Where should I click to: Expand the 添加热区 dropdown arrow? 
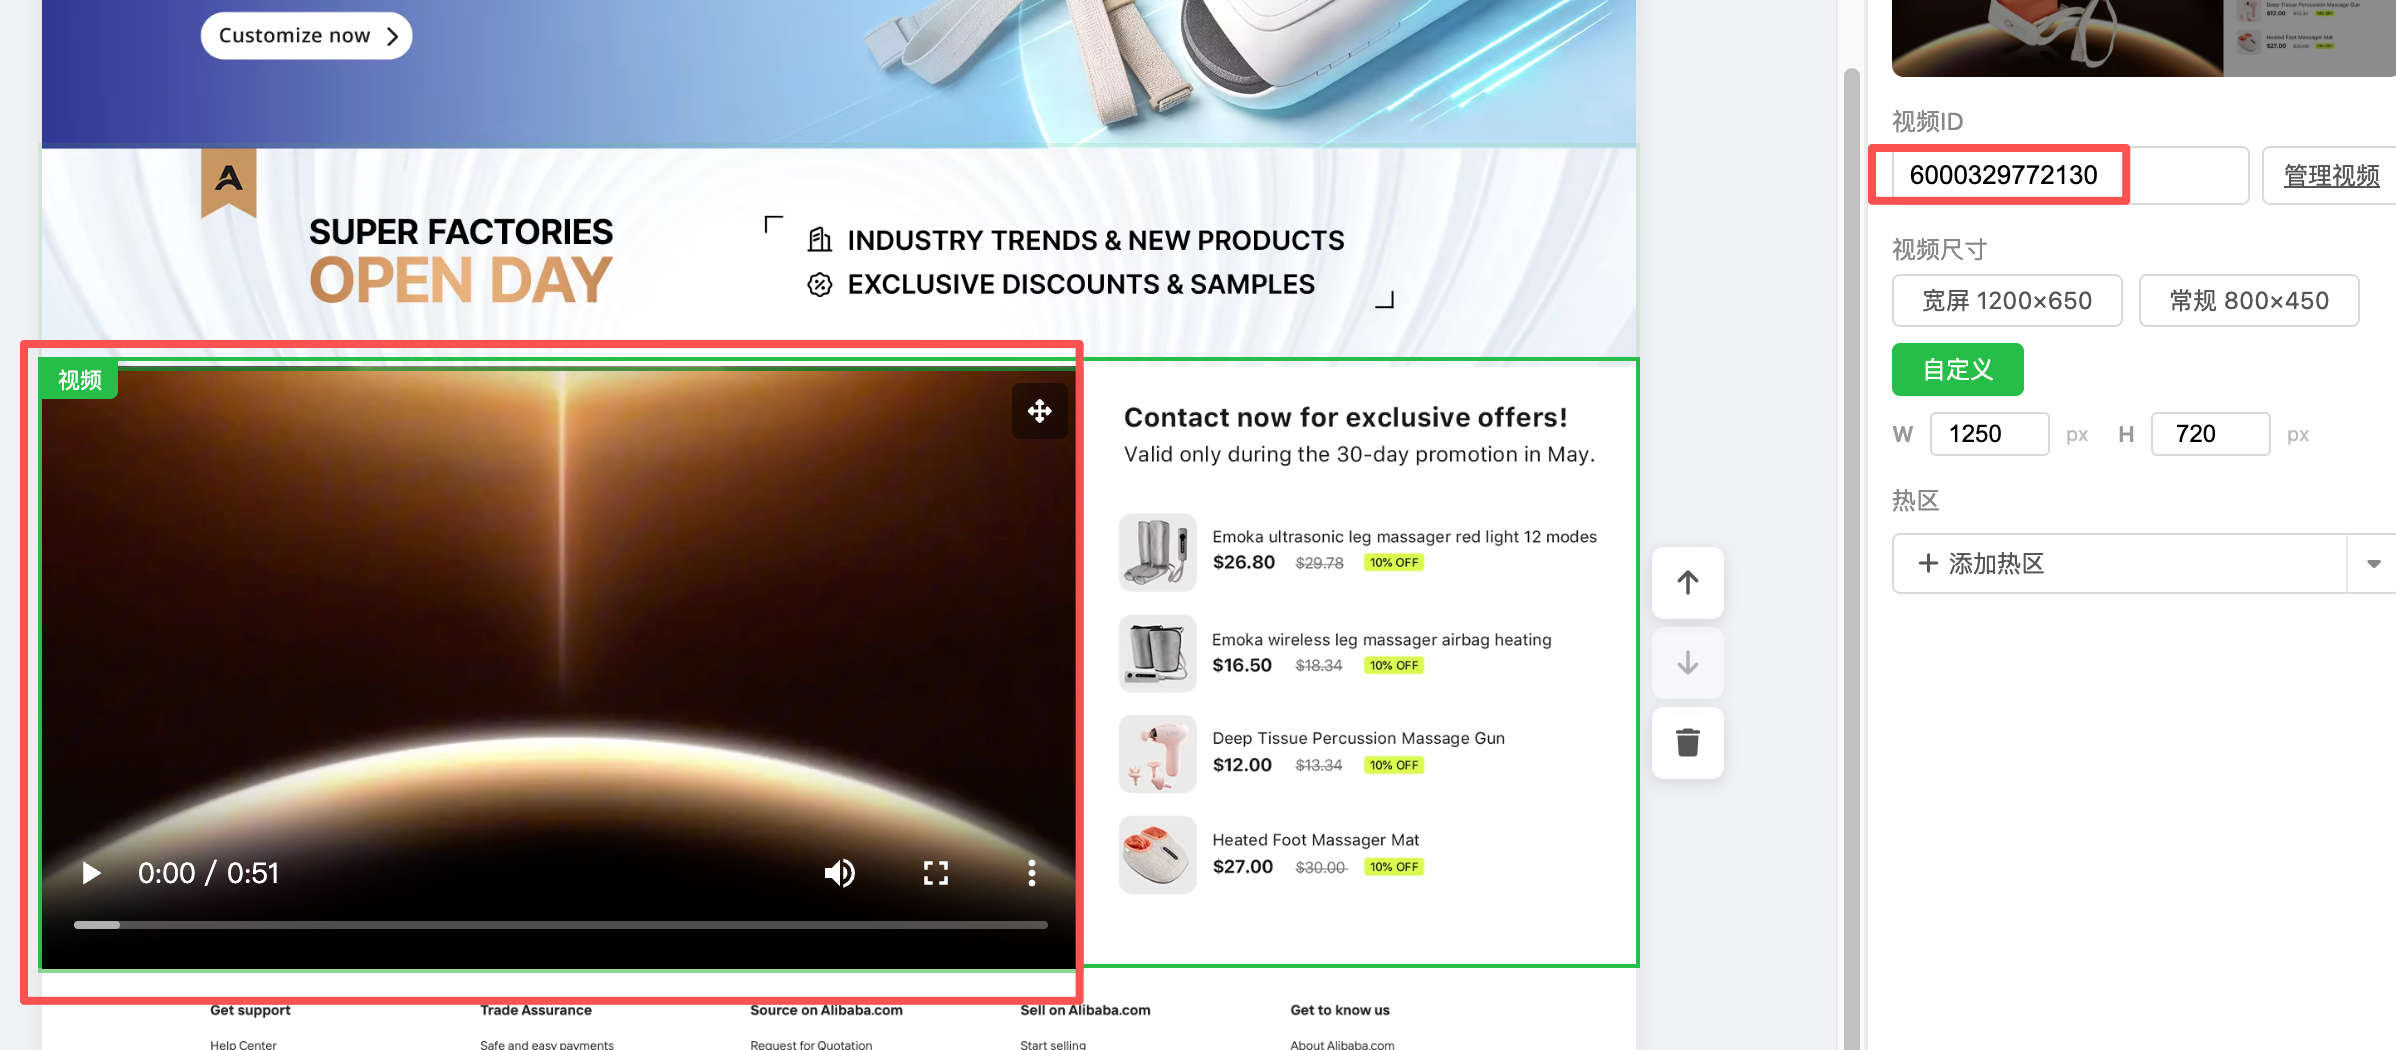[2372, 564]
